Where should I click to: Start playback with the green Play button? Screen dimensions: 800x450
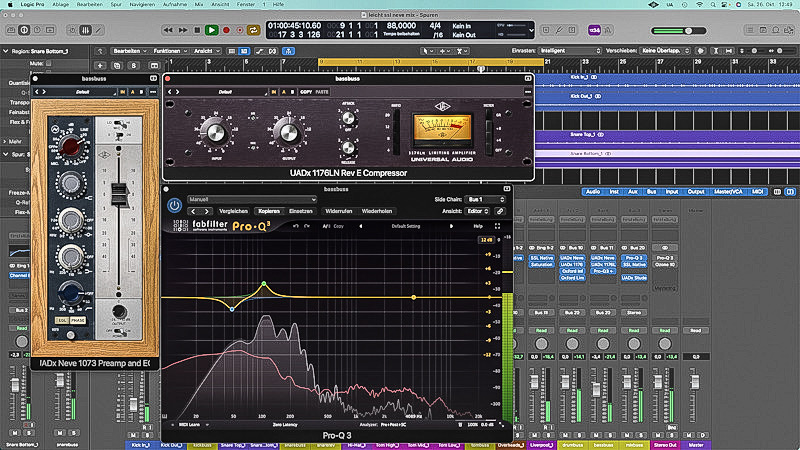[211, 30]
